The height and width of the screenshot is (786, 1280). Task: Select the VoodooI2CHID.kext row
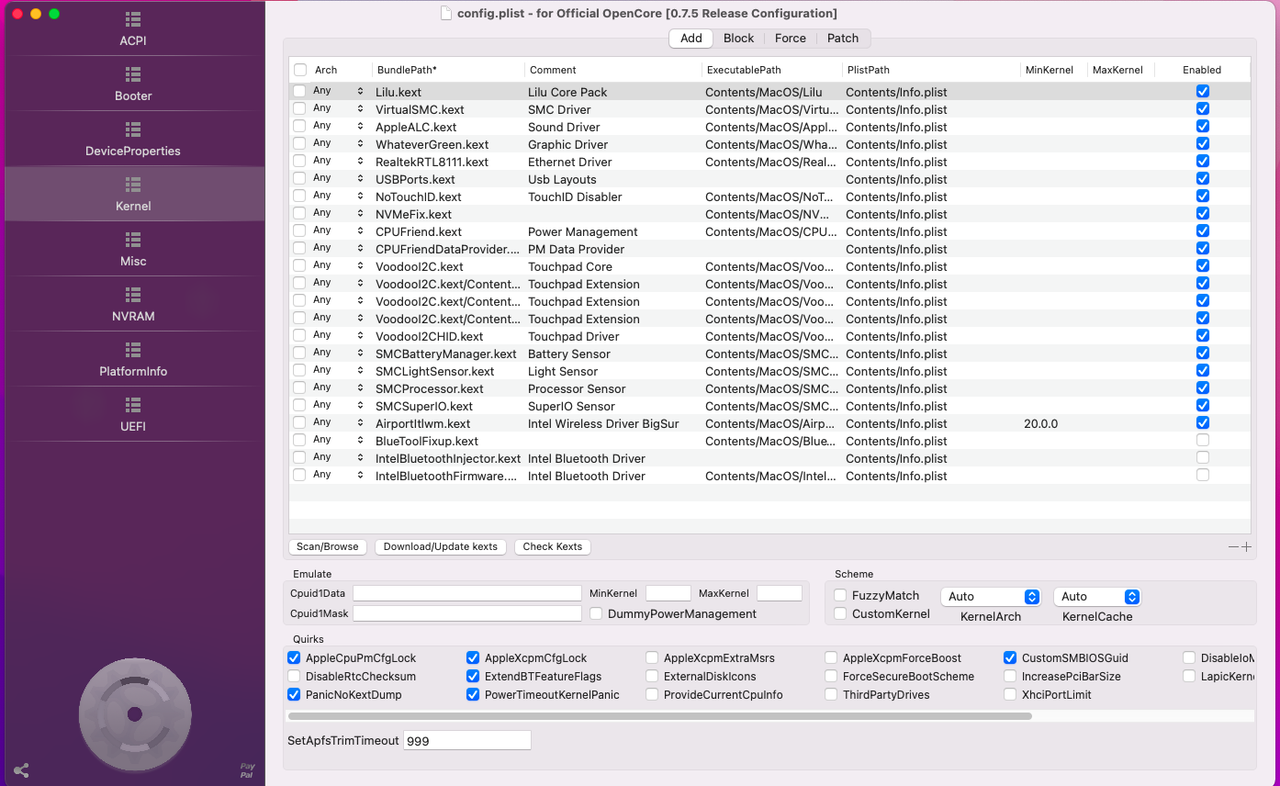click(769, 336)
